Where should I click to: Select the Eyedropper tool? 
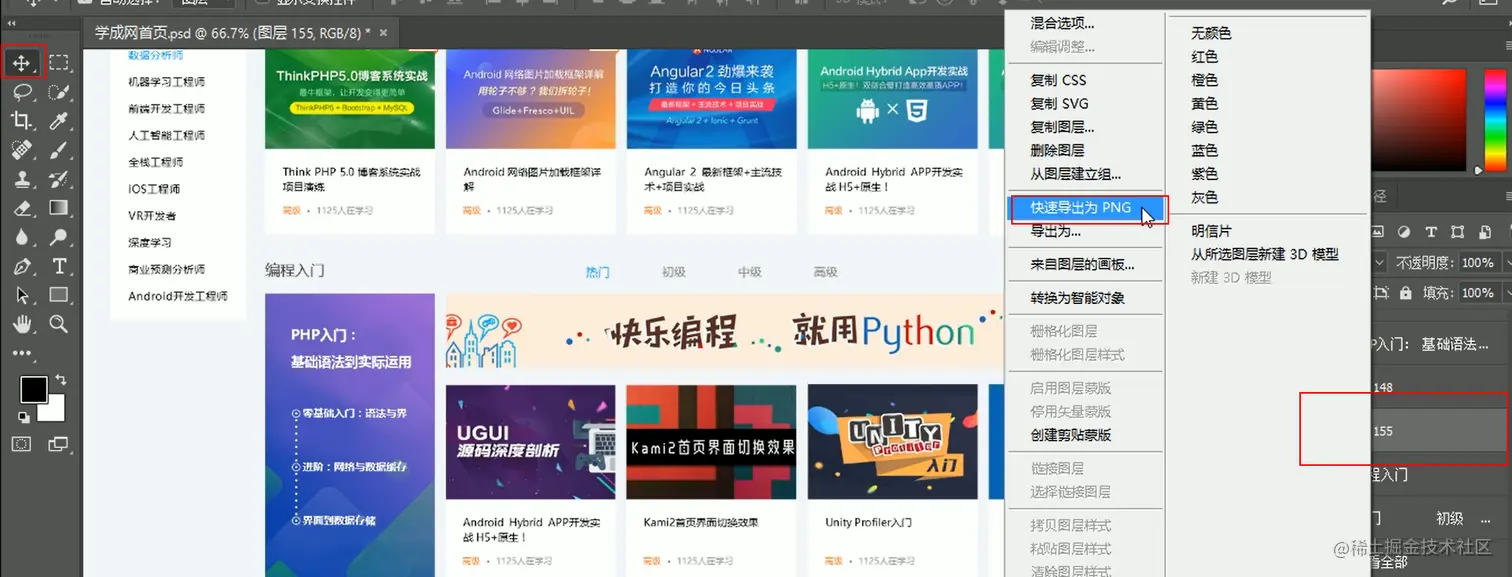(59, 121)
